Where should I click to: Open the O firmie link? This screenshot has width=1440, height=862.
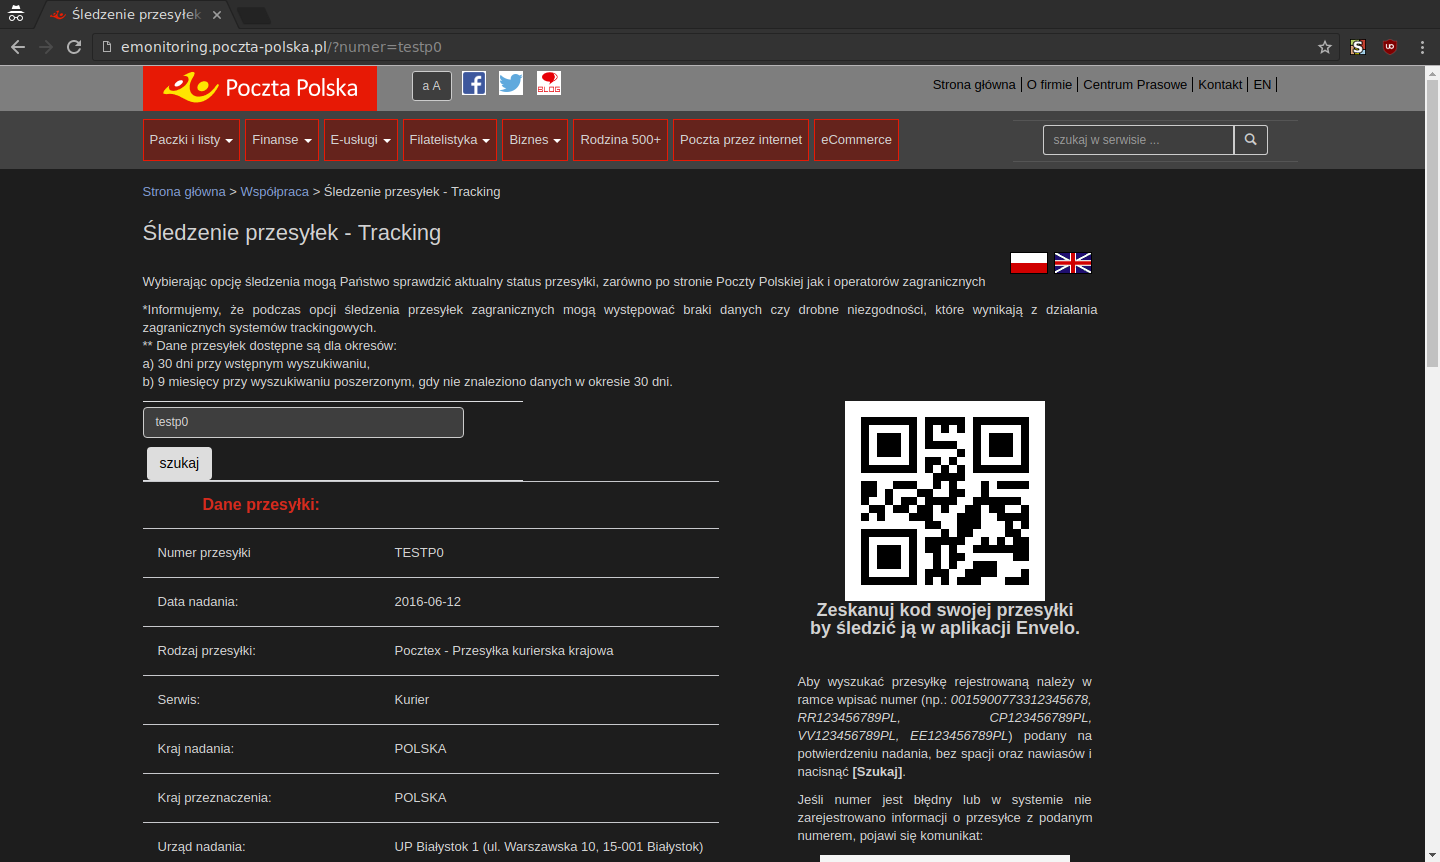tap(1049, 85)
